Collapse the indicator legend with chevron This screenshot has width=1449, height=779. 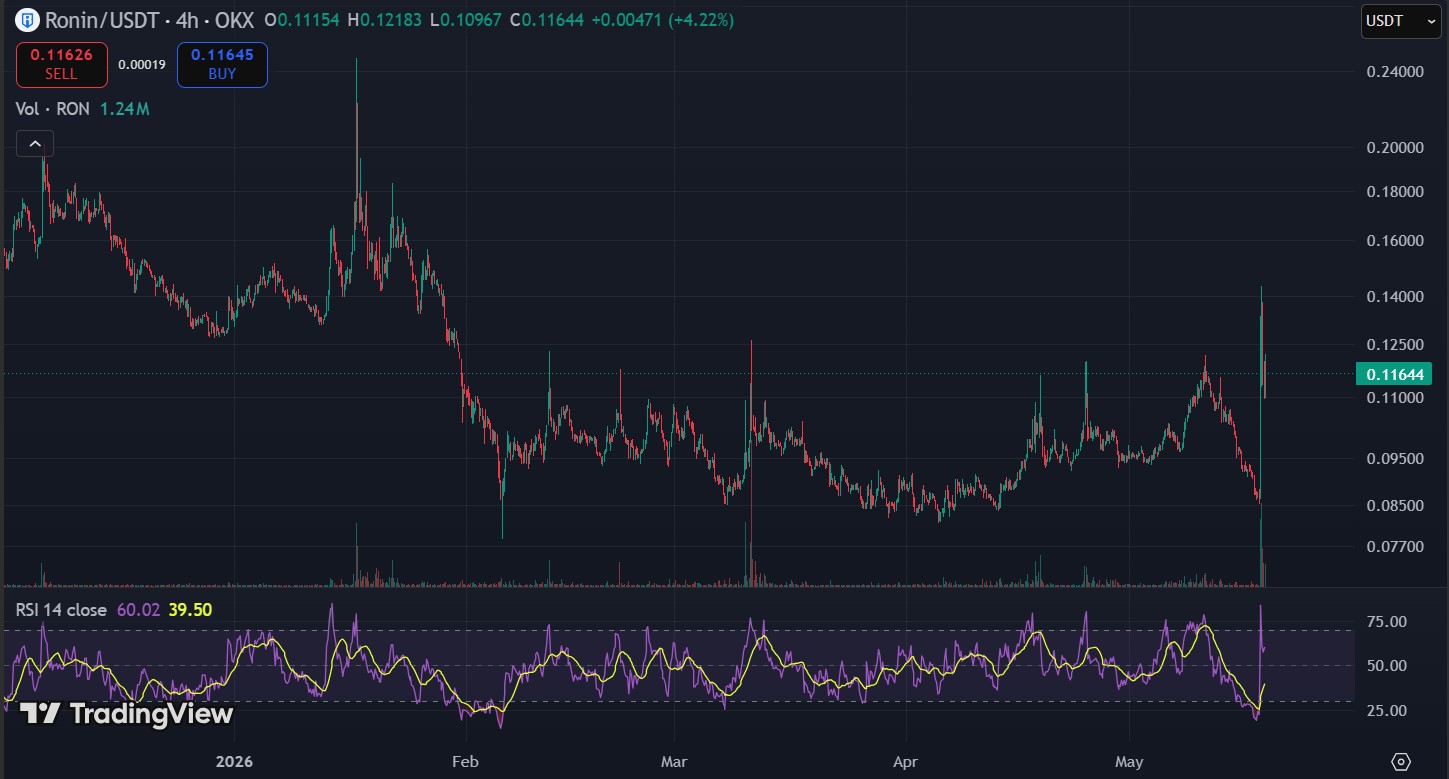[35, 144]
